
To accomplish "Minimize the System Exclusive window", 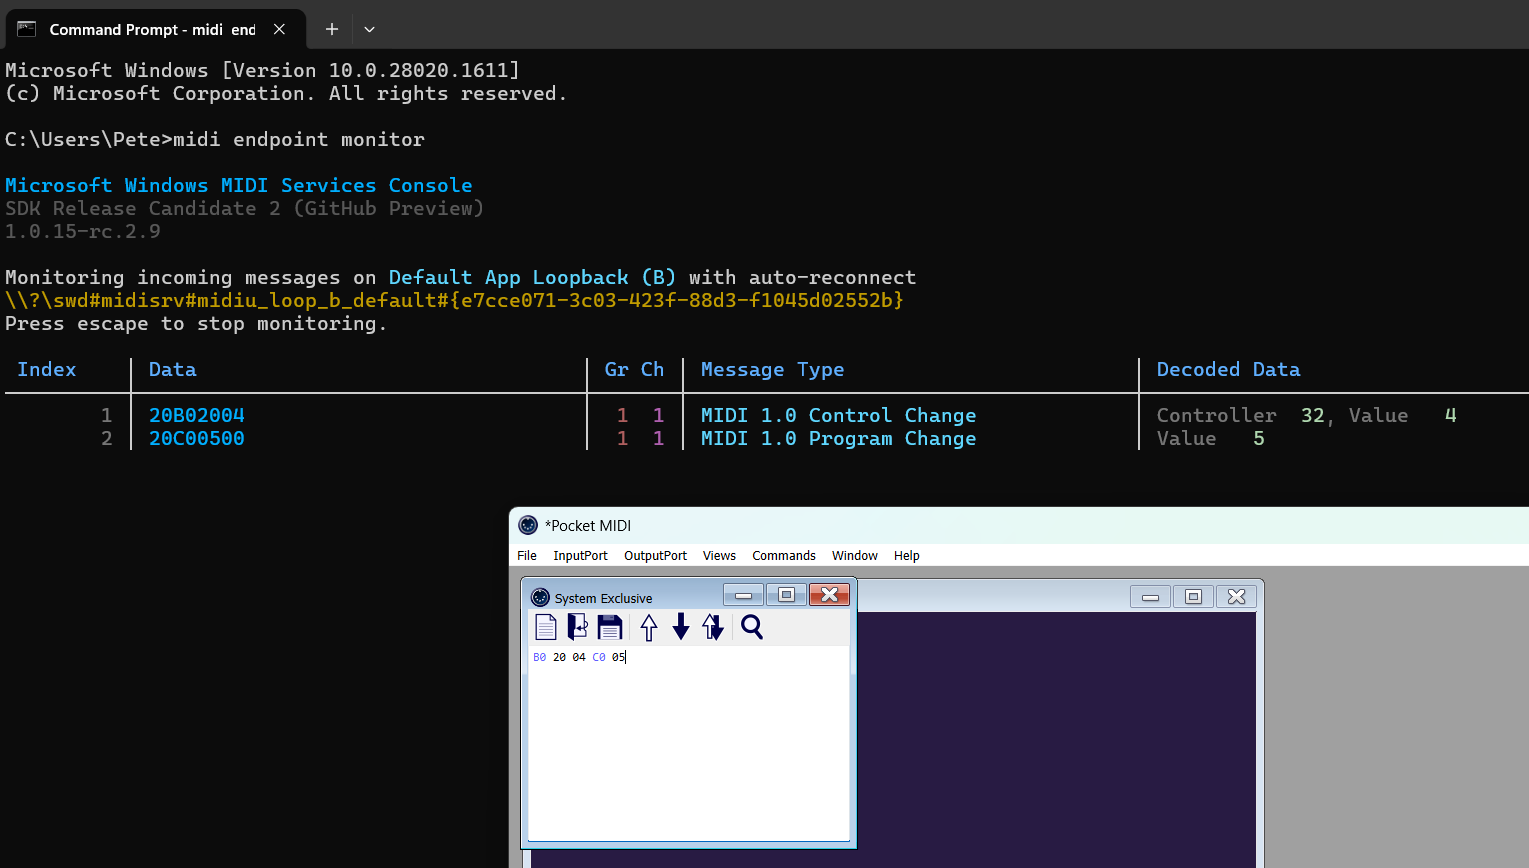I will (x=743, y=595).
